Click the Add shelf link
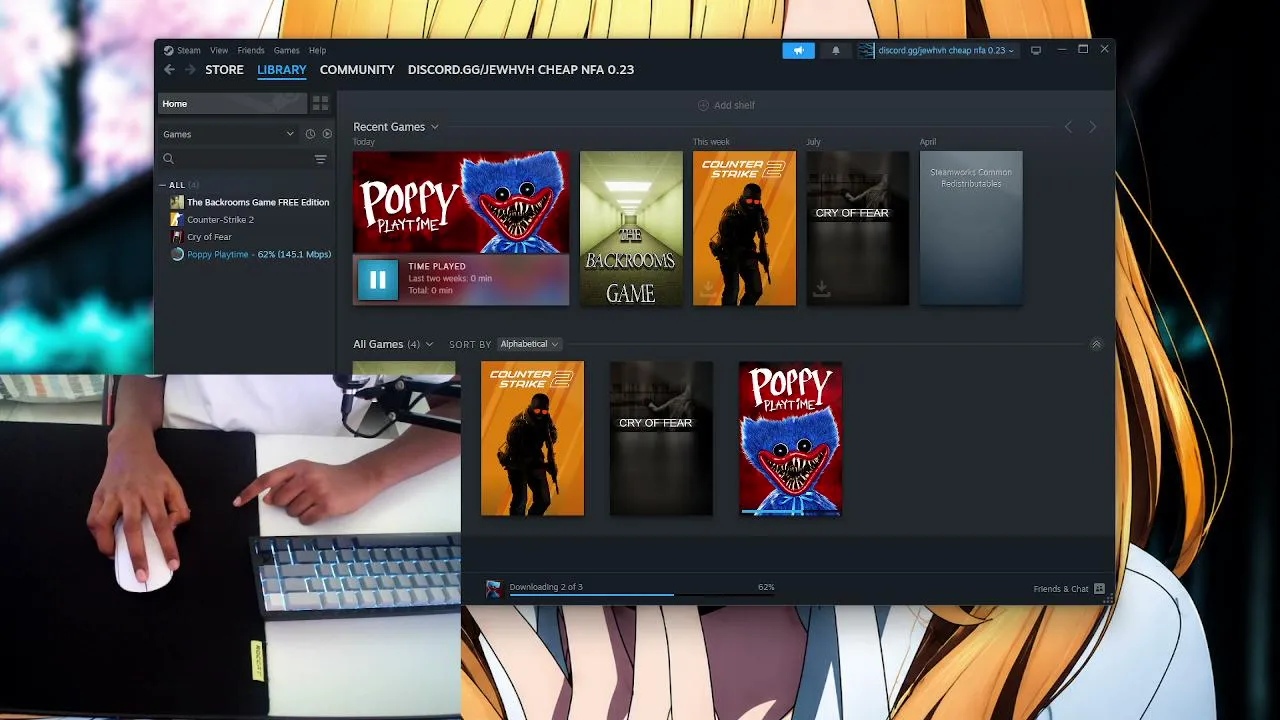1280x720 pixels. (x=734, y=105)
